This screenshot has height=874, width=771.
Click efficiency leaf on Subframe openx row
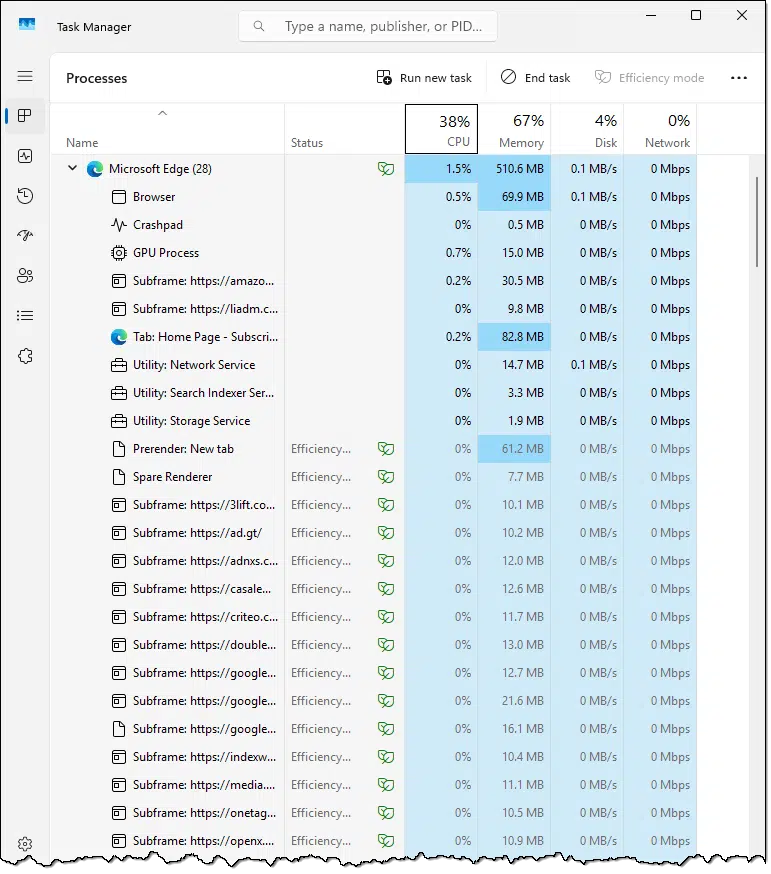point(386,841)
